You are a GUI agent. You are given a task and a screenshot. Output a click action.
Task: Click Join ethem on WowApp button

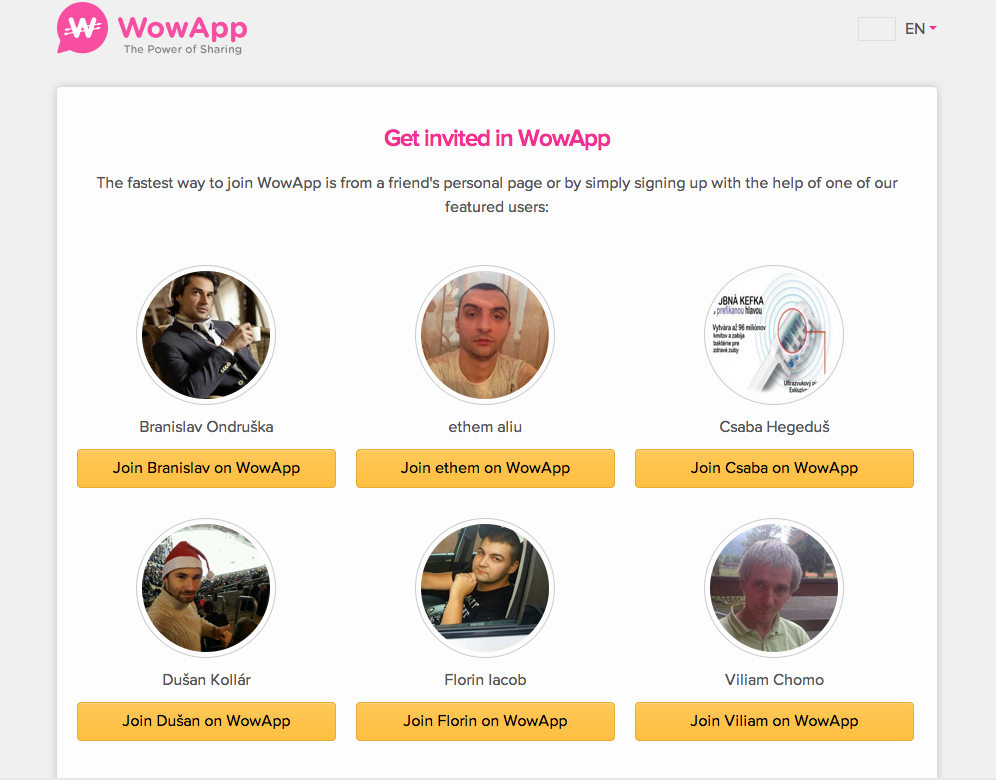pos(485,468)
